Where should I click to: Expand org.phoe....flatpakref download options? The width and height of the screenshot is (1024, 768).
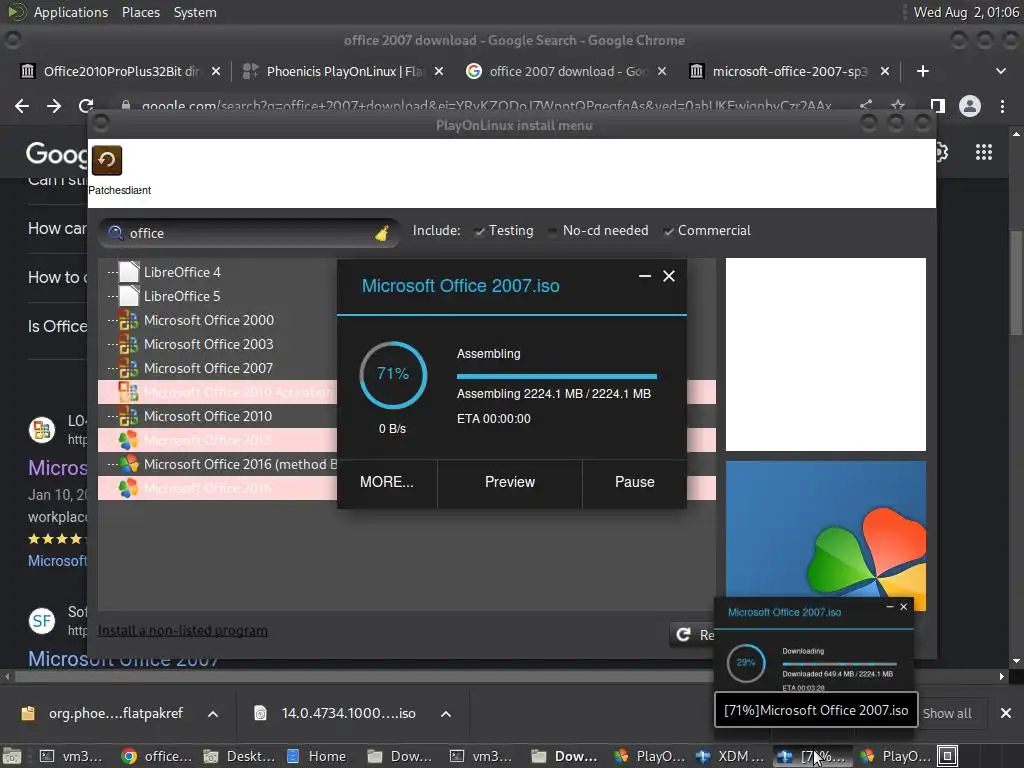(213, 714)
